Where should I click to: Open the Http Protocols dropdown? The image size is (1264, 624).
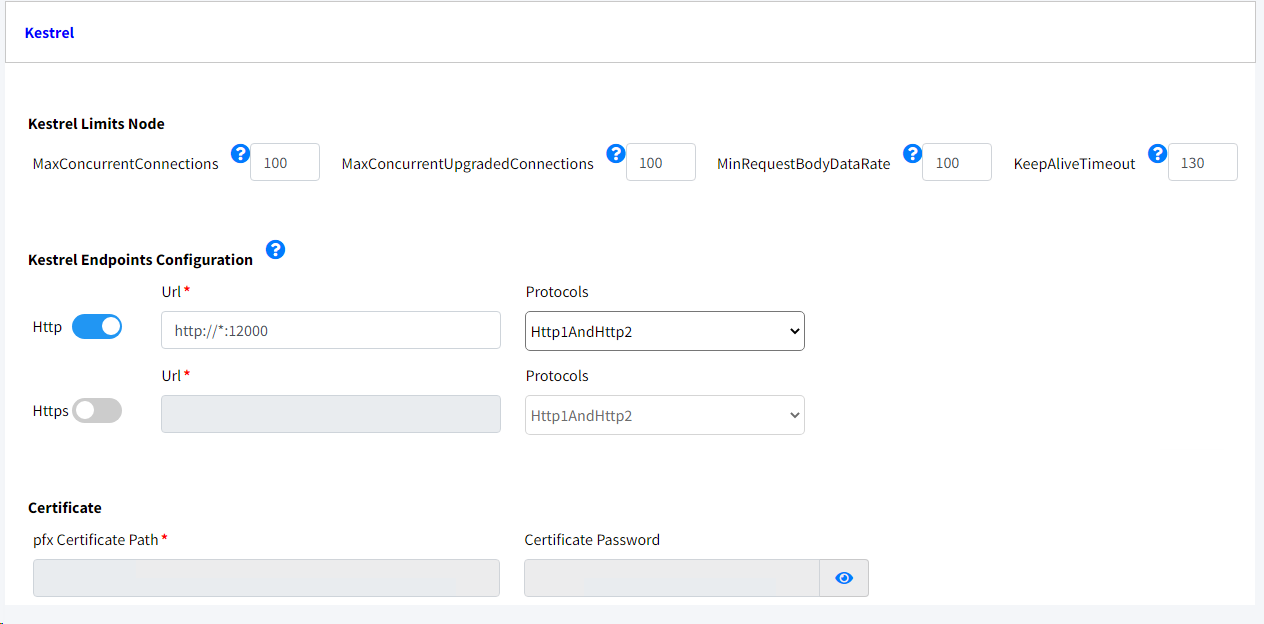click(665, 332)
